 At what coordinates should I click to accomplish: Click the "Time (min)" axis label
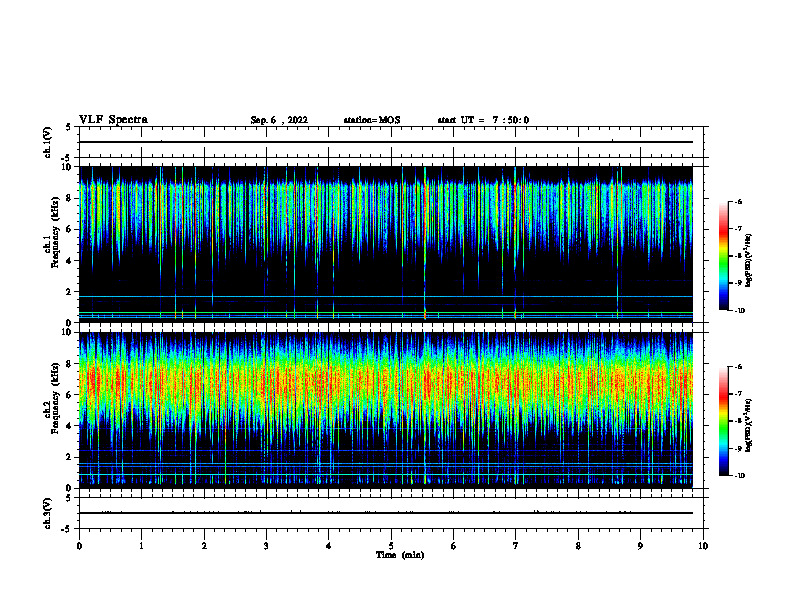[400, 555]
